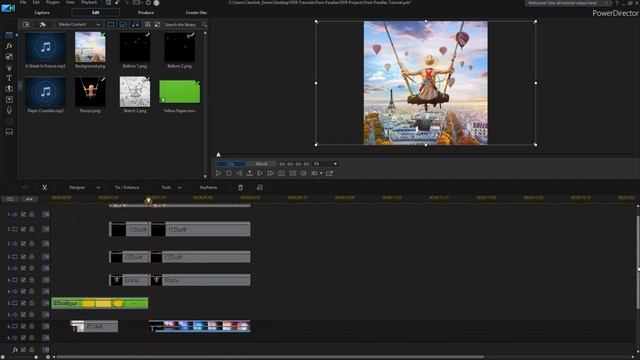The image size is (640, 360).
Task: Click the library menu grid icon
Action: 148,24
